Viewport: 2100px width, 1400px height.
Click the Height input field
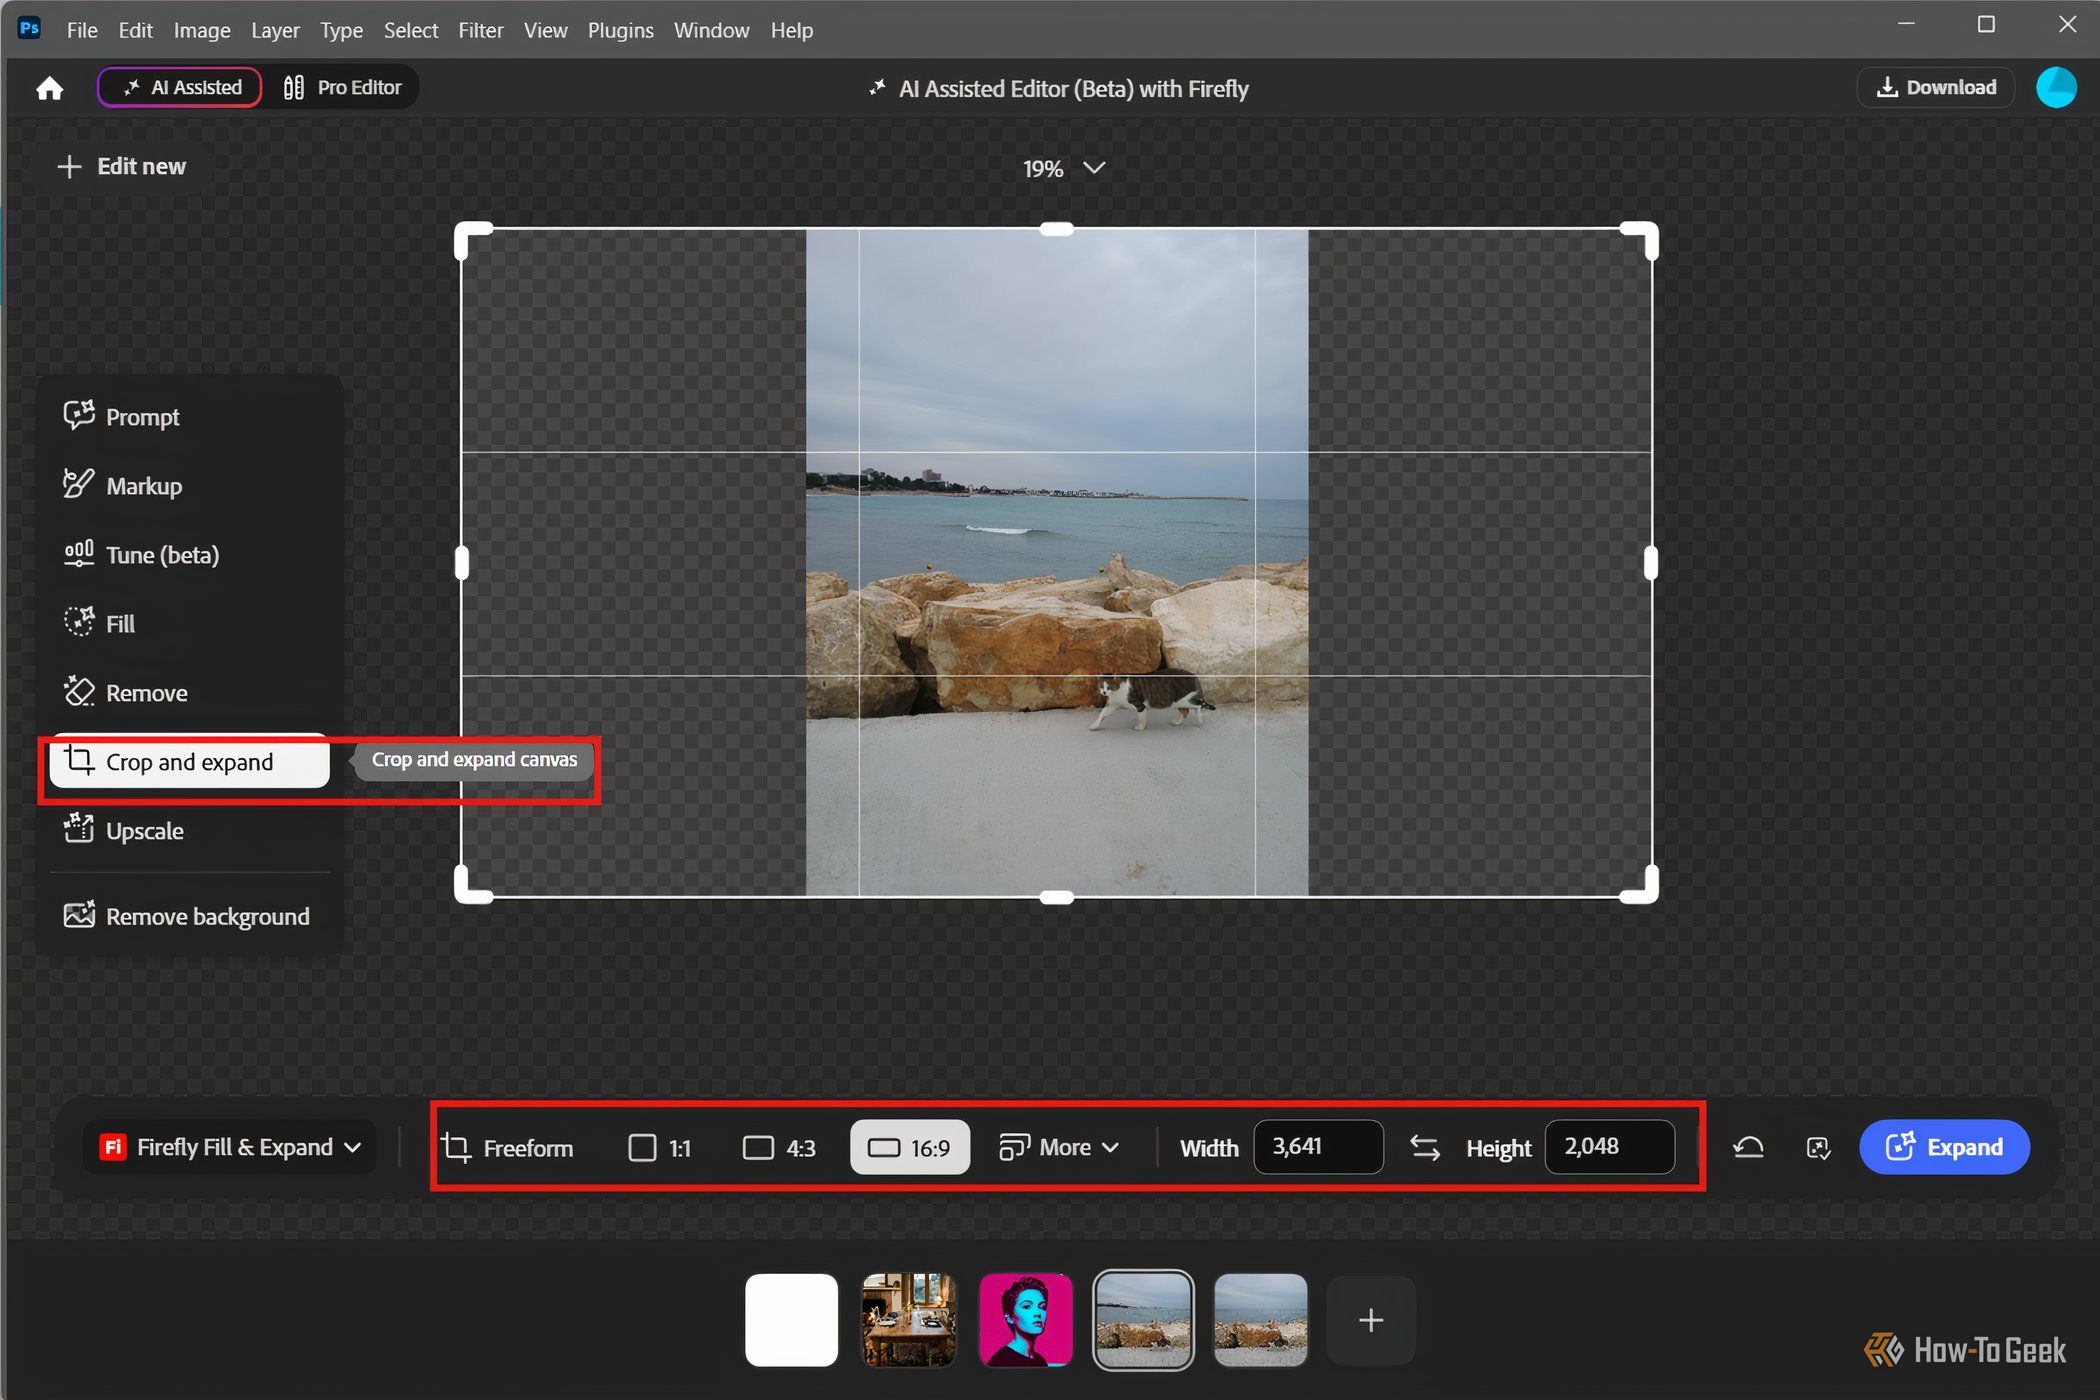(1609, 1147)
